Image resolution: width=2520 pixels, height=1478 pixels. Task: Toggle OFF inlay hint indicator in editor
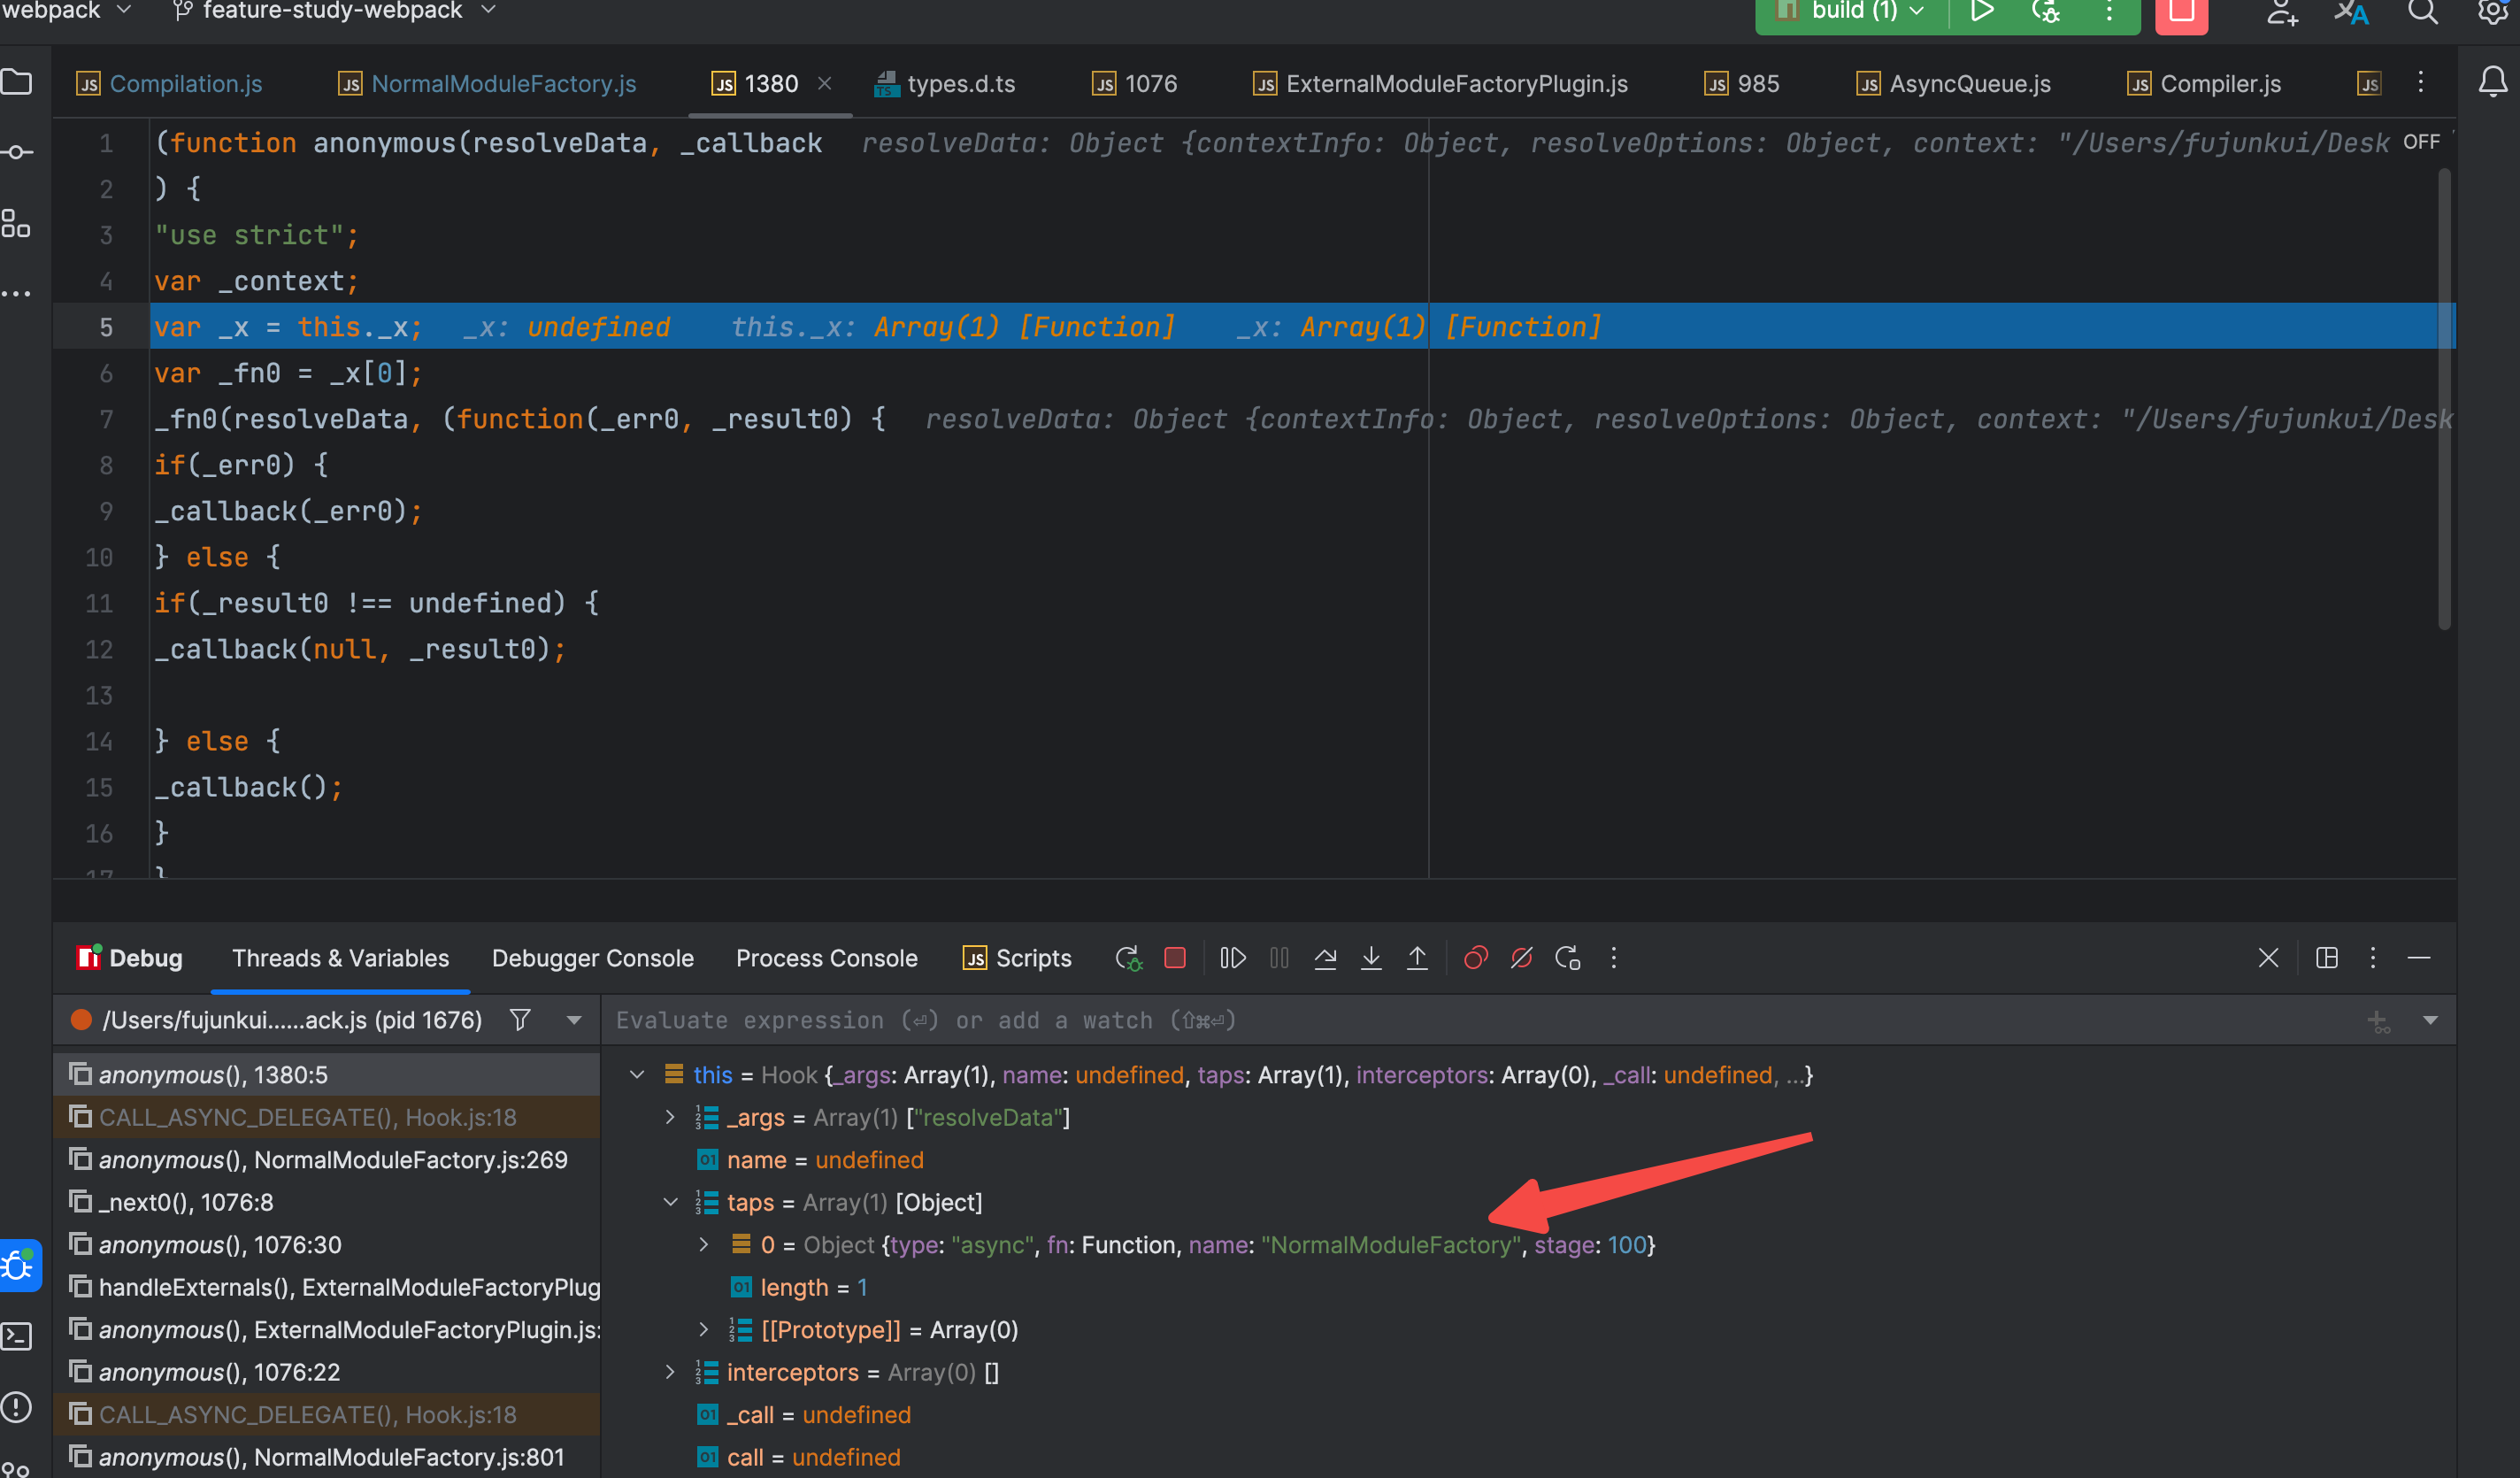tap(2420, 142)
